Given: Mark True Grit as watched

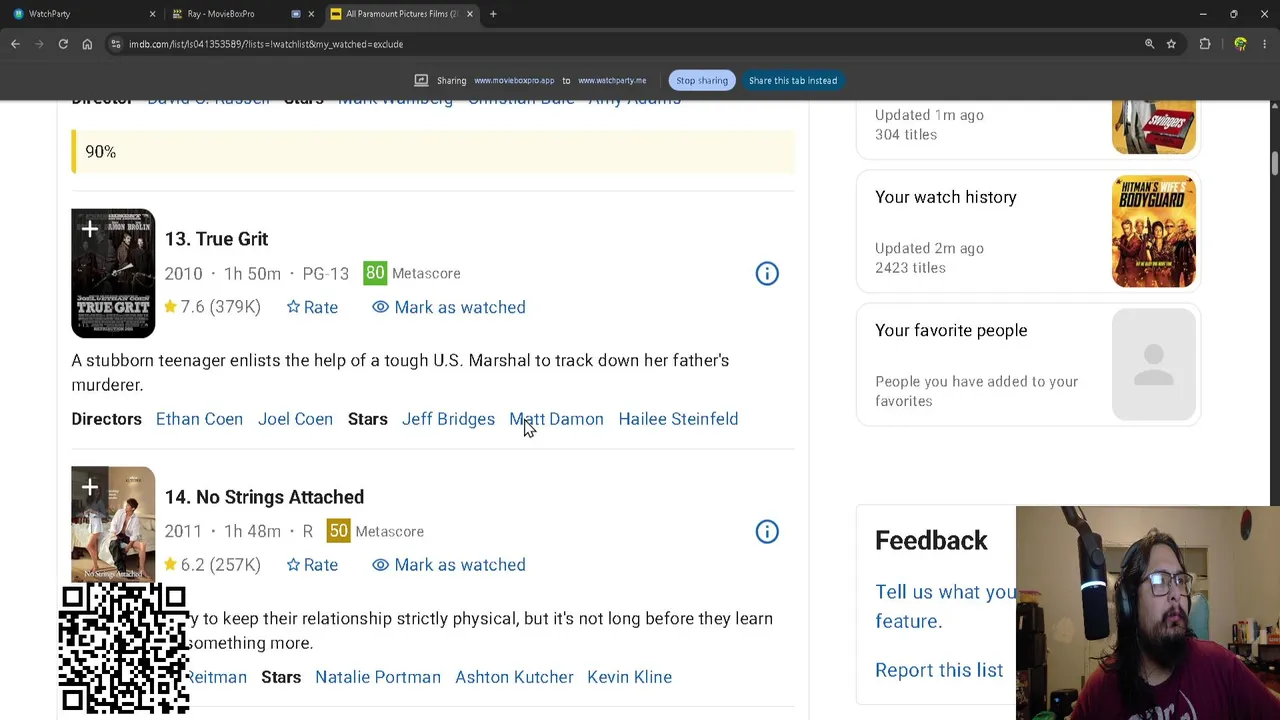Looking at the screenshot, I should [x=449, y=307].
